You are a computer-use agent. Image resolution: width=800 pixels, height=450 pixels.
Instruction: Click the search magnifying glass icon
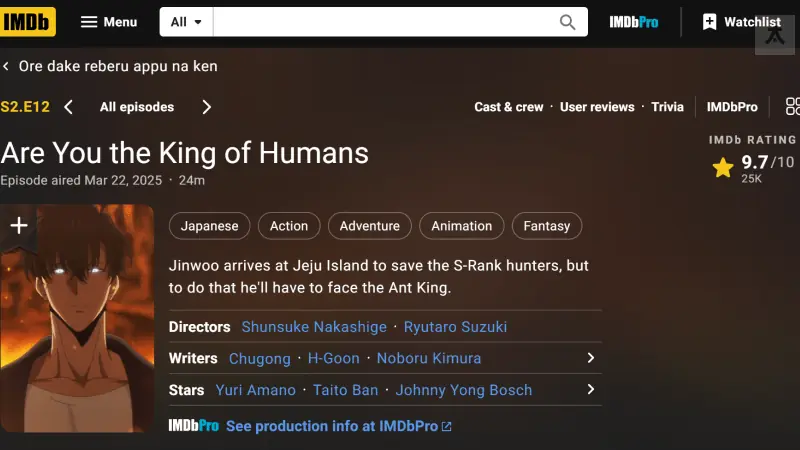coord(567,22)
